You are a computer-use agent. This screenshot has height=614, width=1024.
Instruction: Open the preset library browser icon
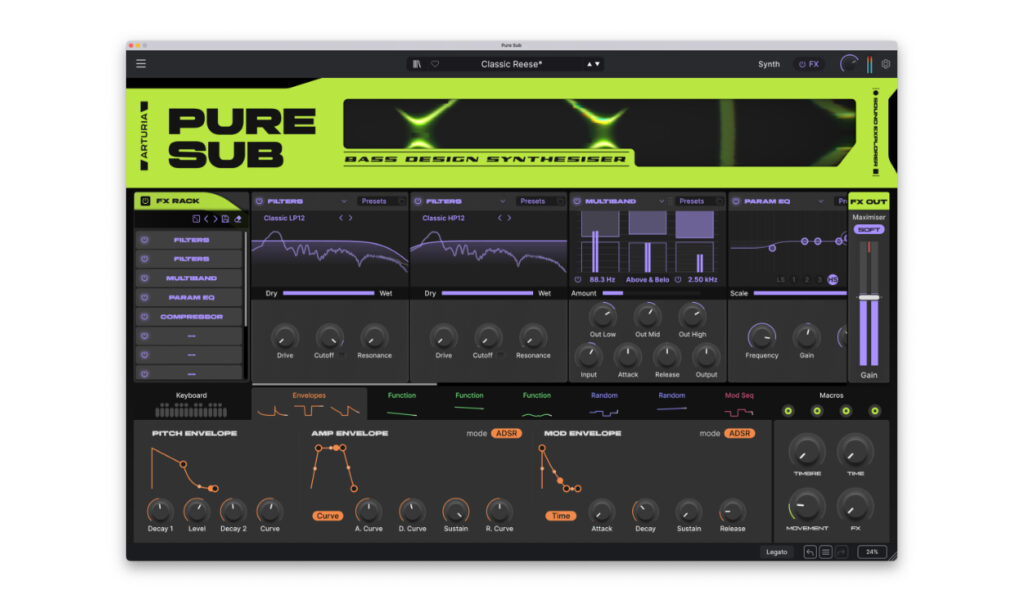click(417, 64)
